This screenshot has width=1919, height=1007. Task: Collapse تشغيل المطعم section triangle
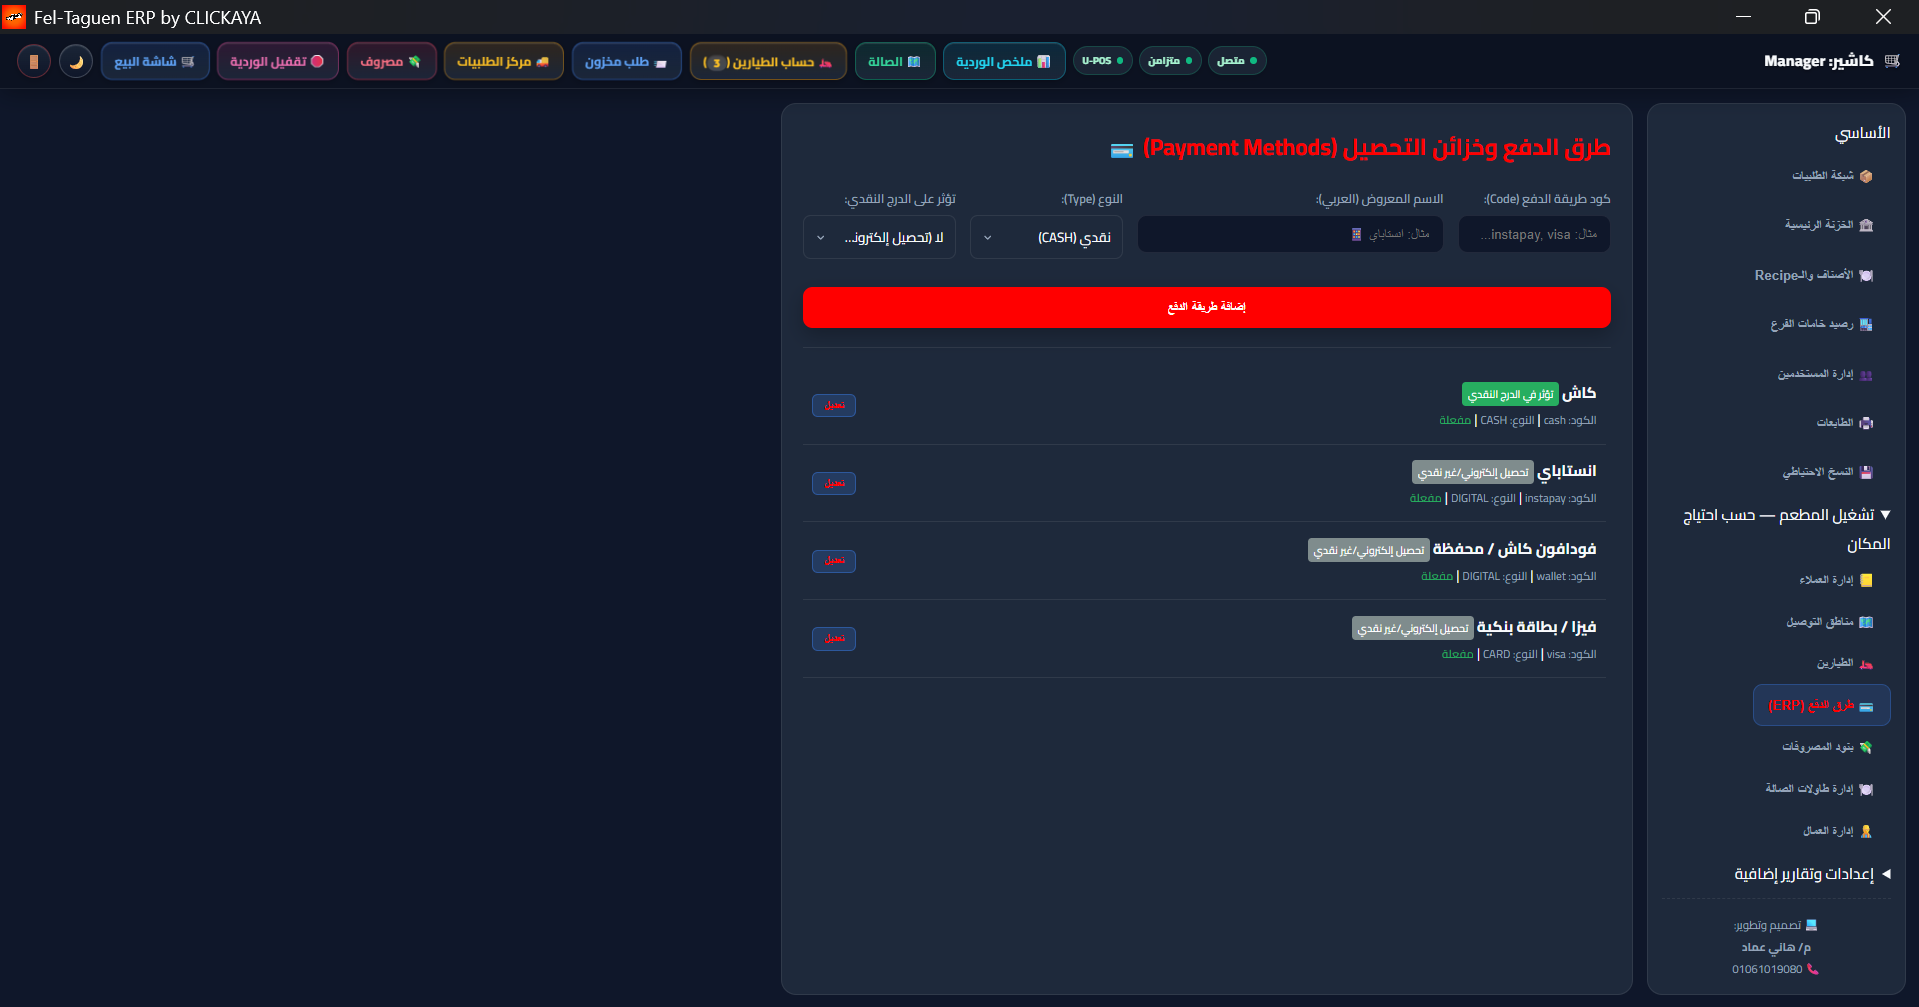click(x=1885, y=515)
